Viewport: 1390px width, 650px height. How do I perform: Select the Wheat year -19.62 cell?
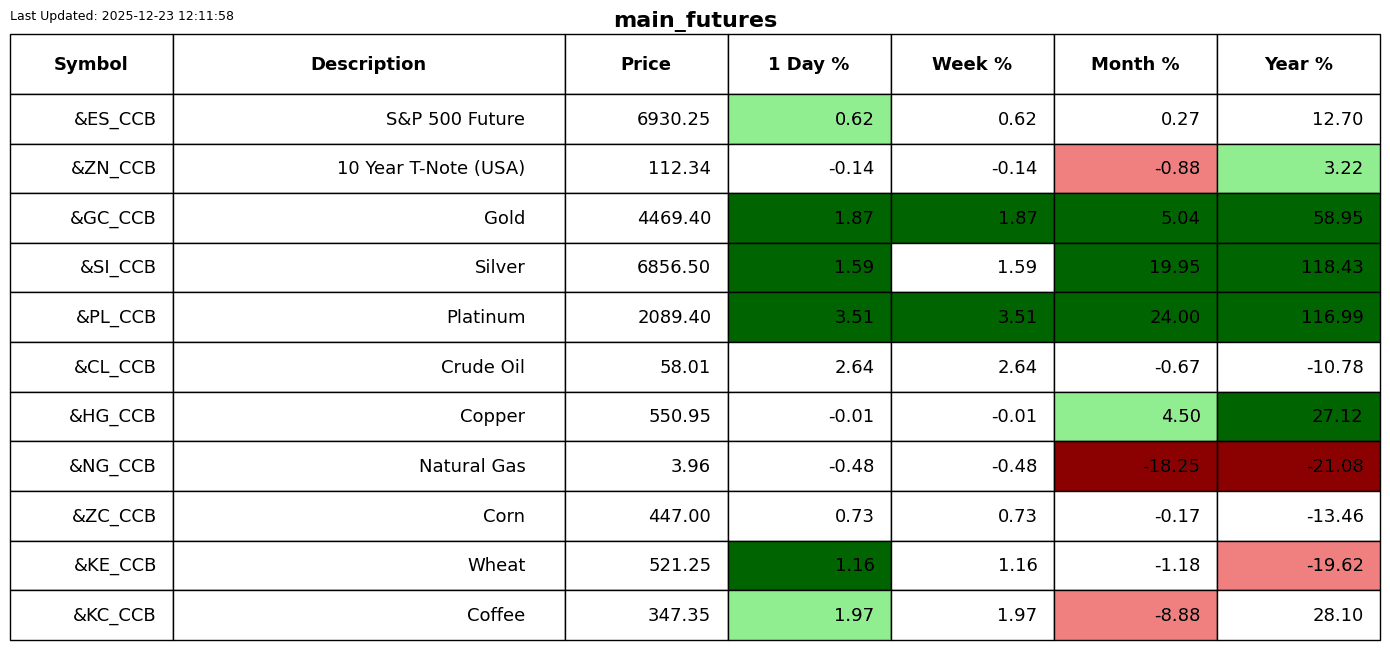(1298, 565)
